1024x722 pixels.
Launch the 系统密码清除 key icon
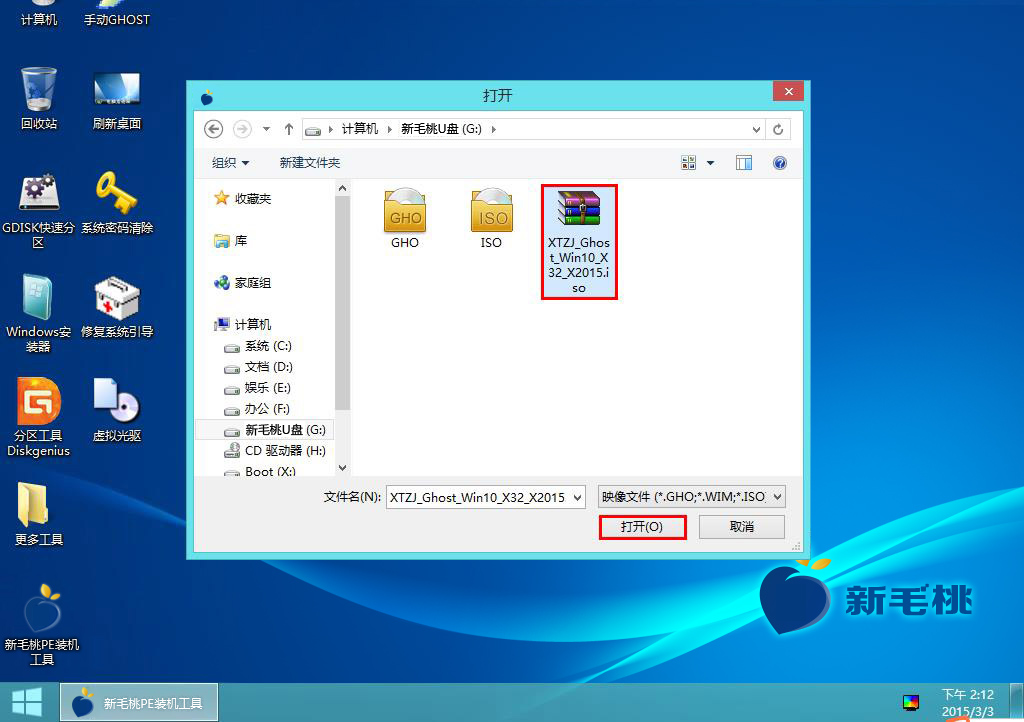[x=116, y=202]
